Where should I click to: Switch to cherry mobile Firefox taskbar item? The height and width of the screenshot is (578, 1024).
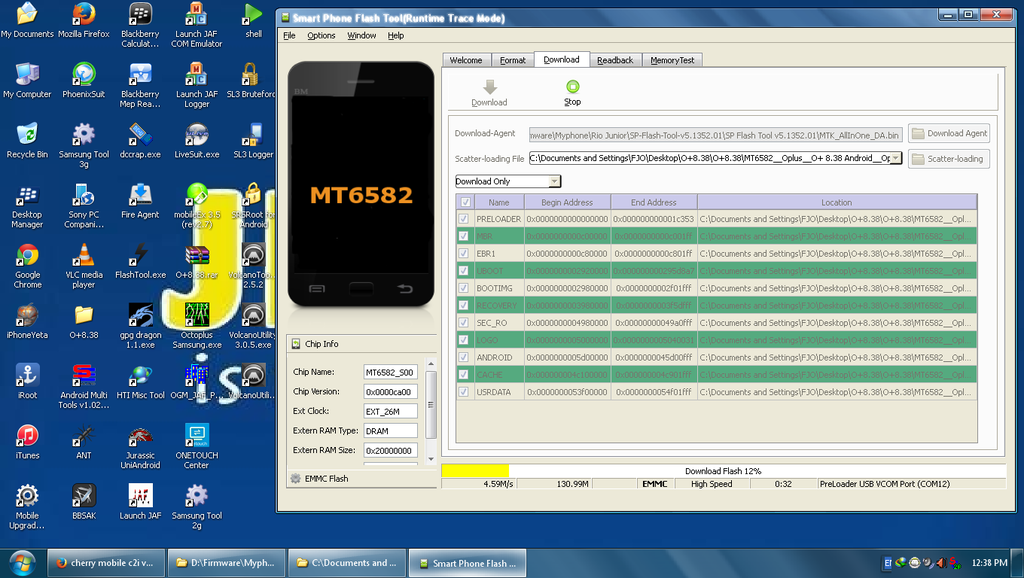pyautogui.click(x=104, y=563)
